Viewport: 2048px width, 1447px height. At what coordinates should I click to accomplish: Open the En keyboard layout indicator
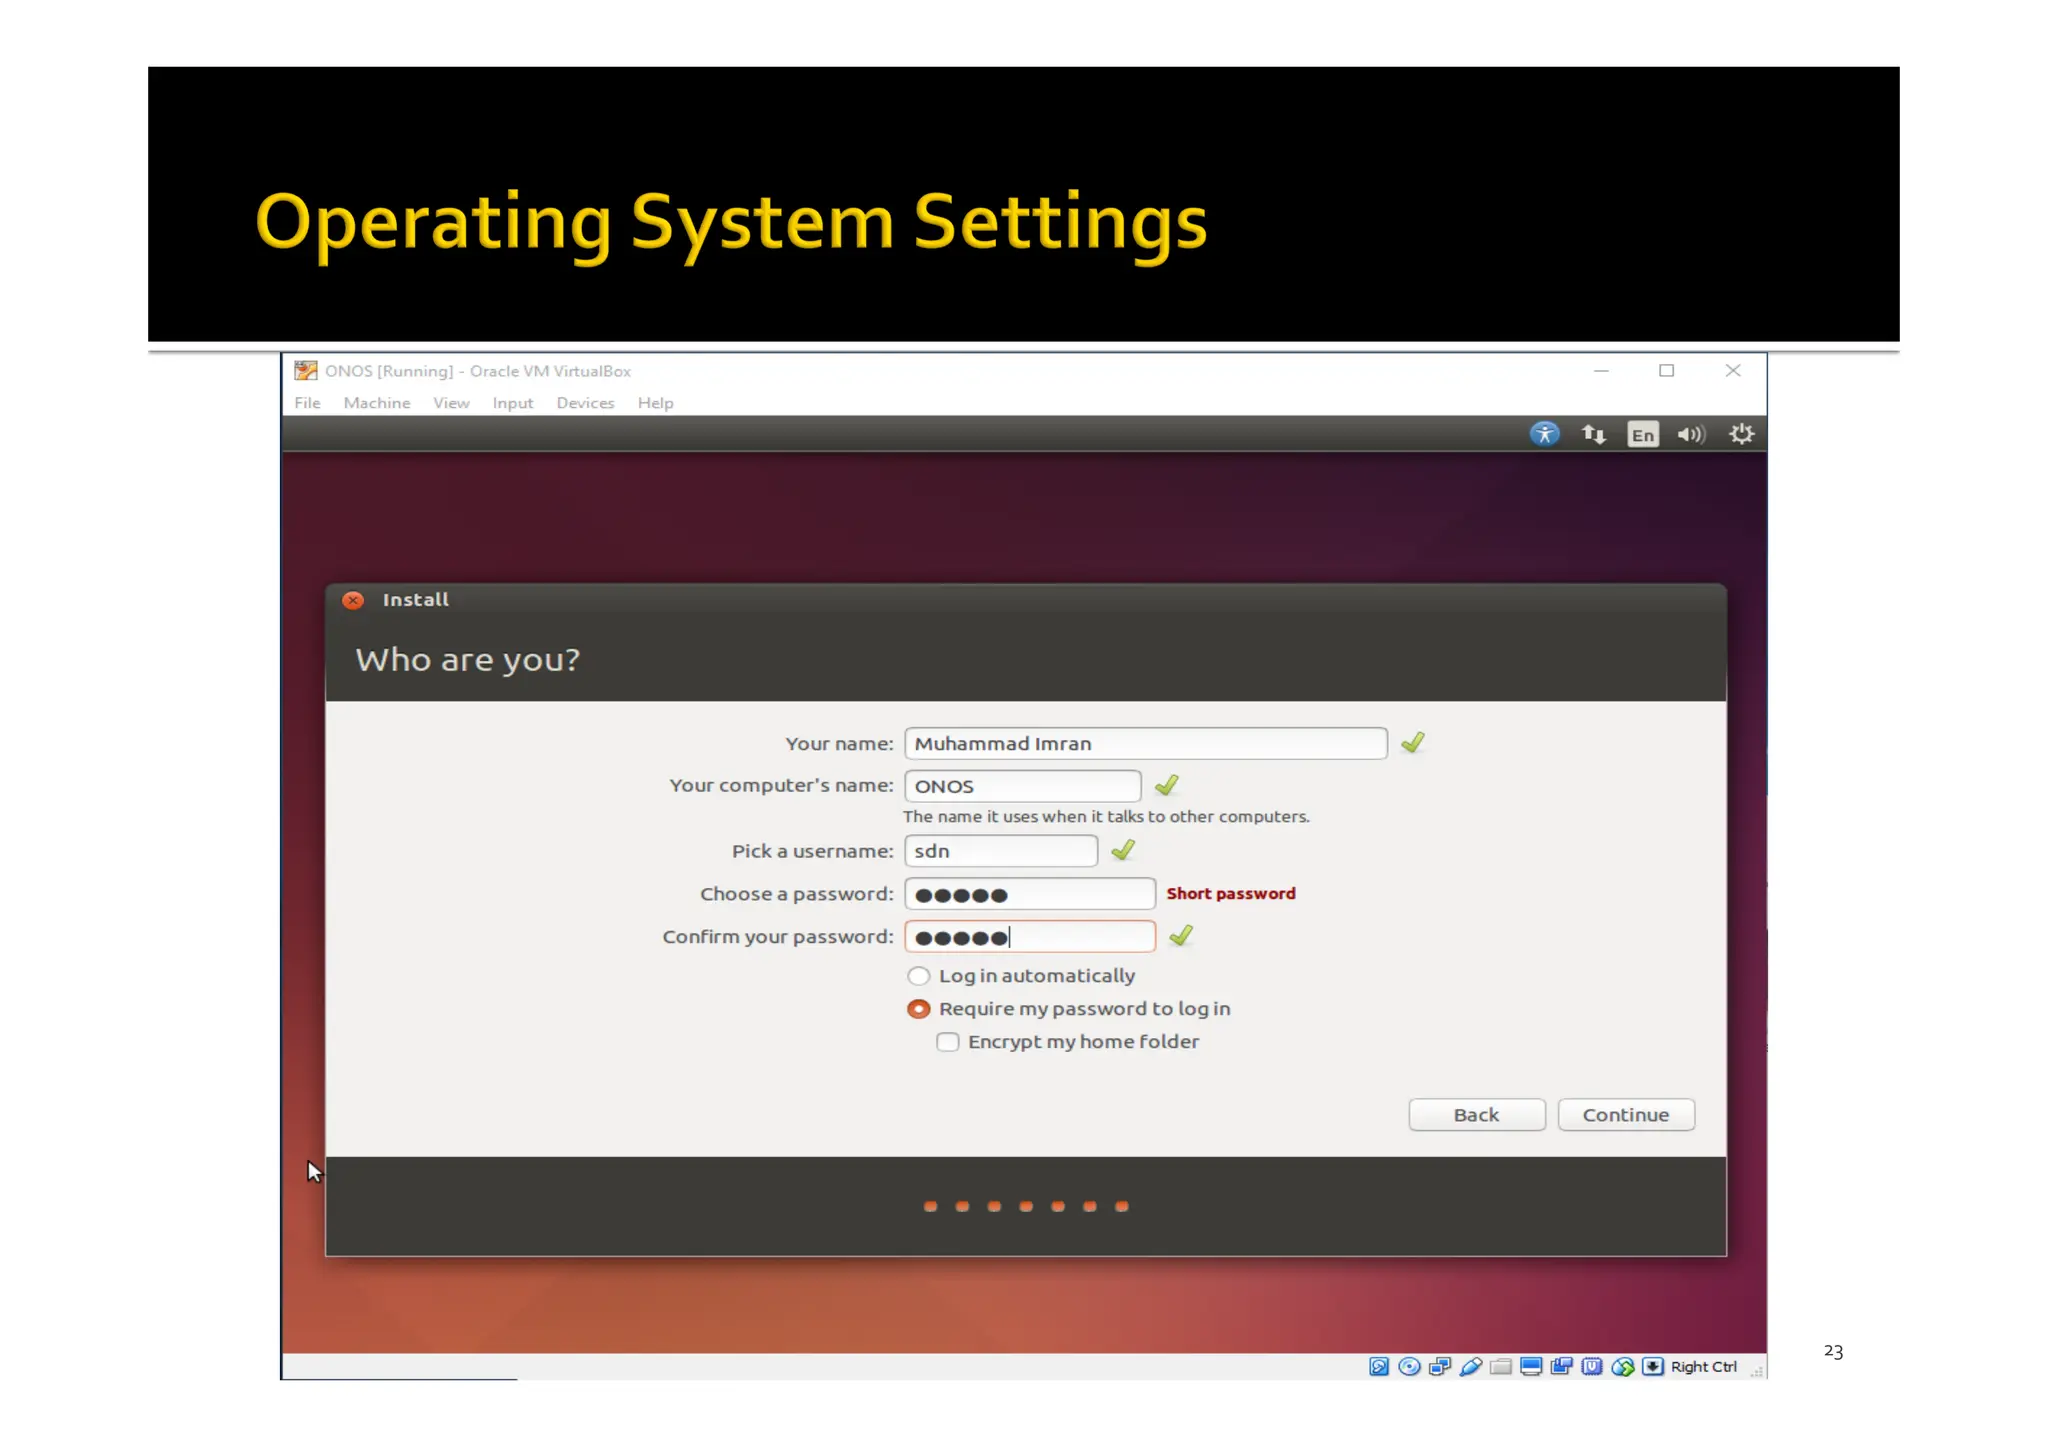pyautogui.click(x=1642, y=434)
